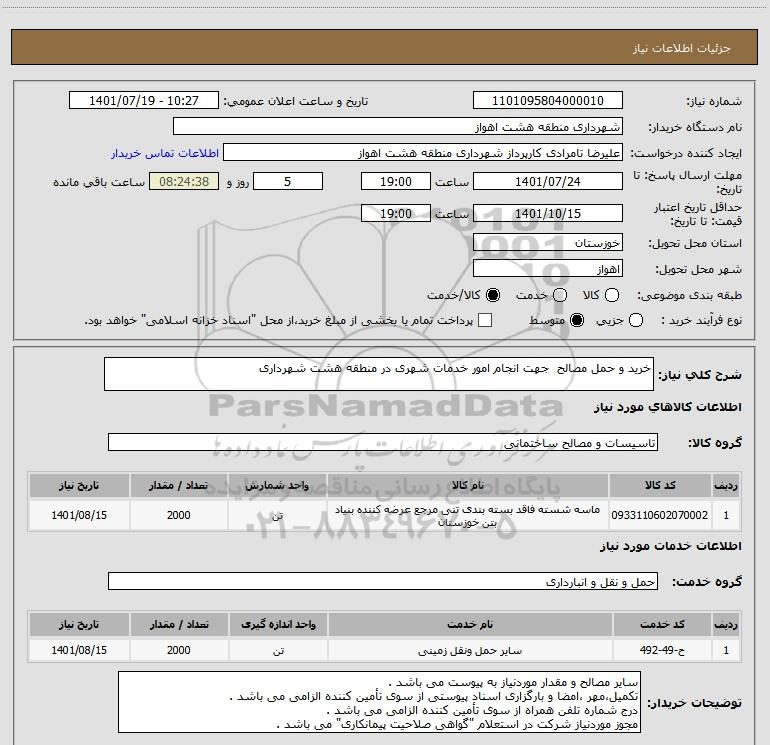
Task: Click the request creator field علیرضا نامرادی
Action: [423, 153]
